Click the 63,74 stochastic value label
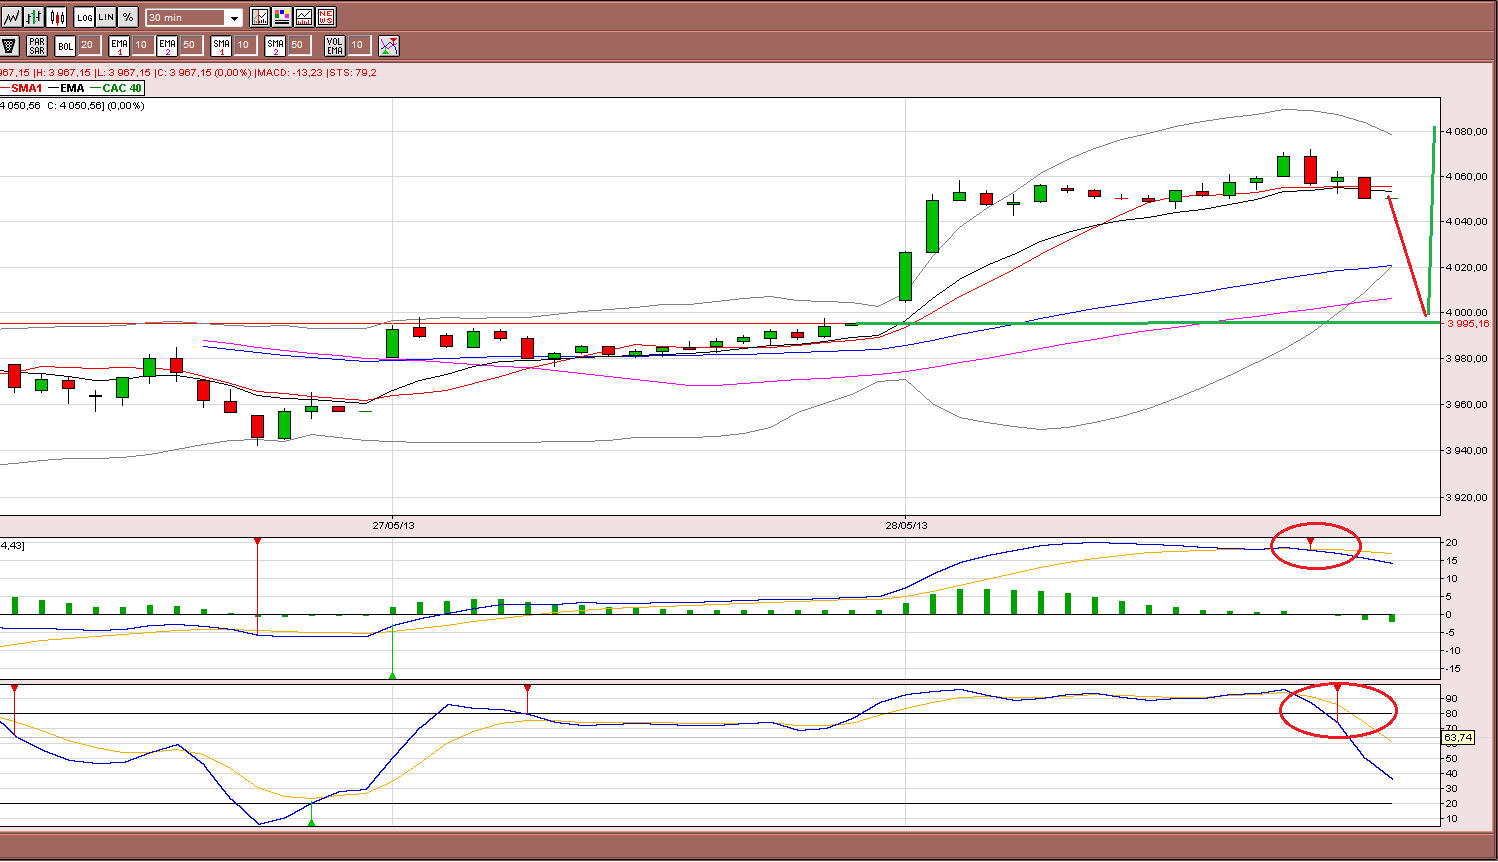Screen dimensions: 1498x862 click(x=1458, y=738)
